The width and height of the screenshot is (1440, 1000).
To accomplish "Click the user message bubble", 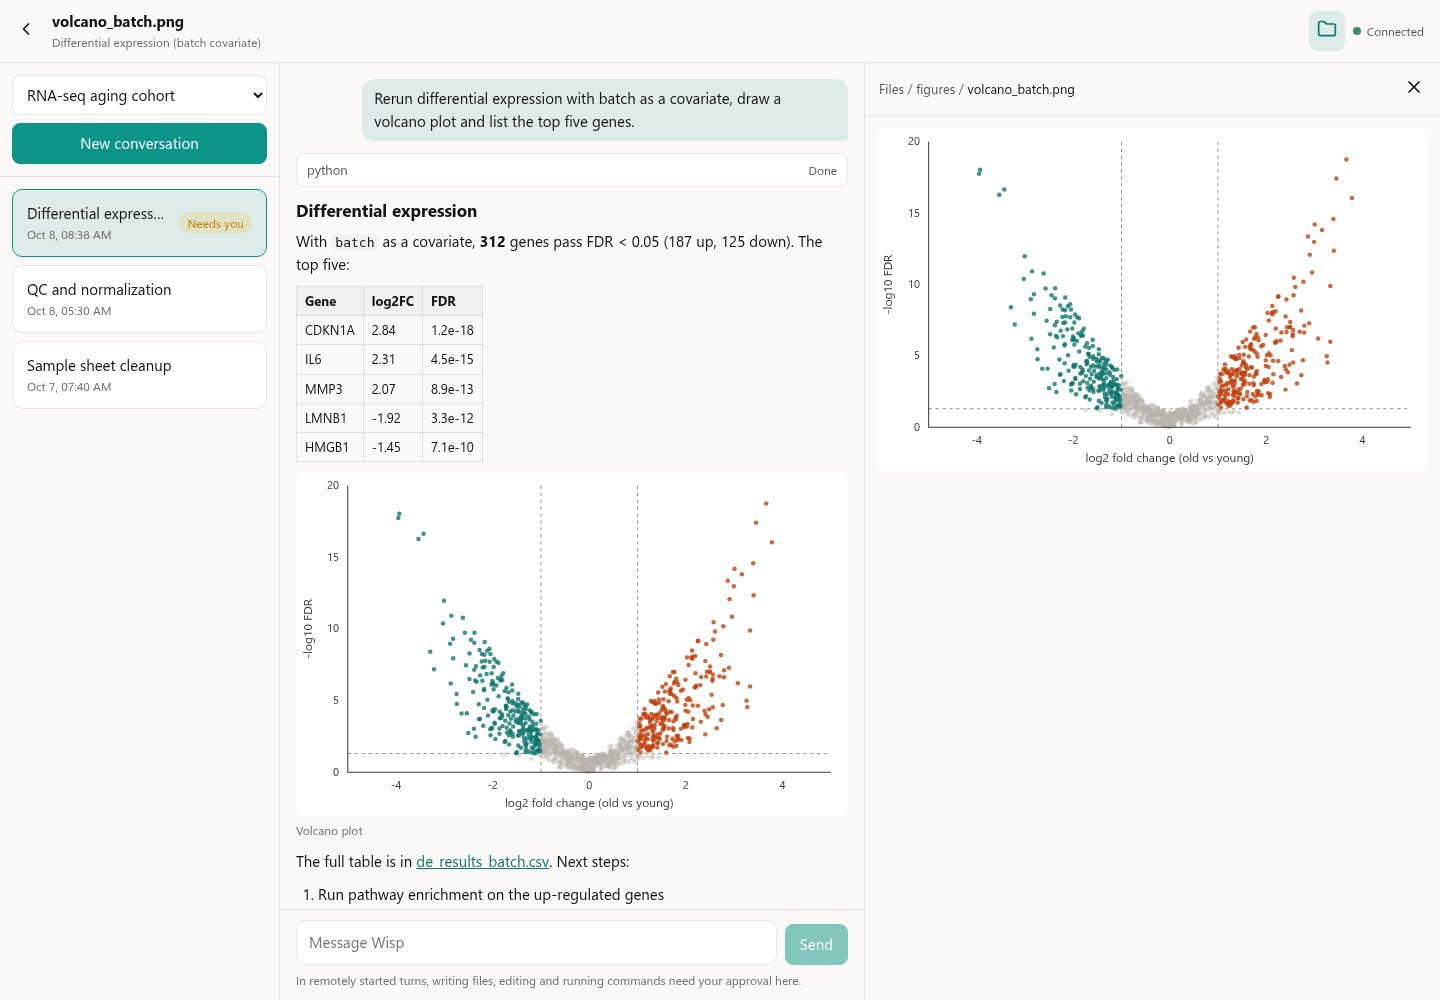I will [x=605, y=110].
